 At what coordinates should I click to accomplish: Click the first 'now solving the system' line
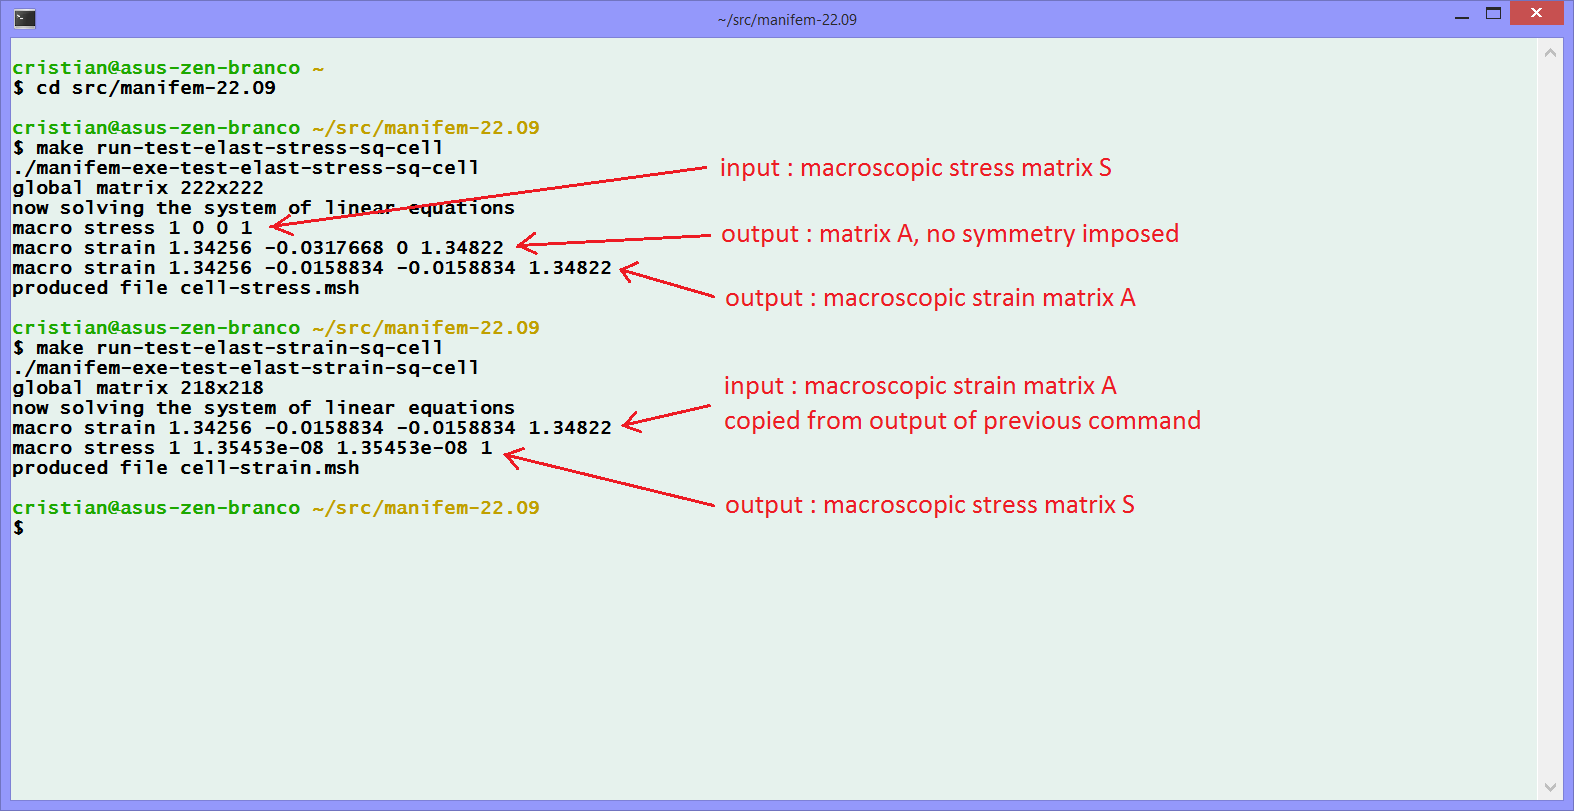[x=264, y=208]
